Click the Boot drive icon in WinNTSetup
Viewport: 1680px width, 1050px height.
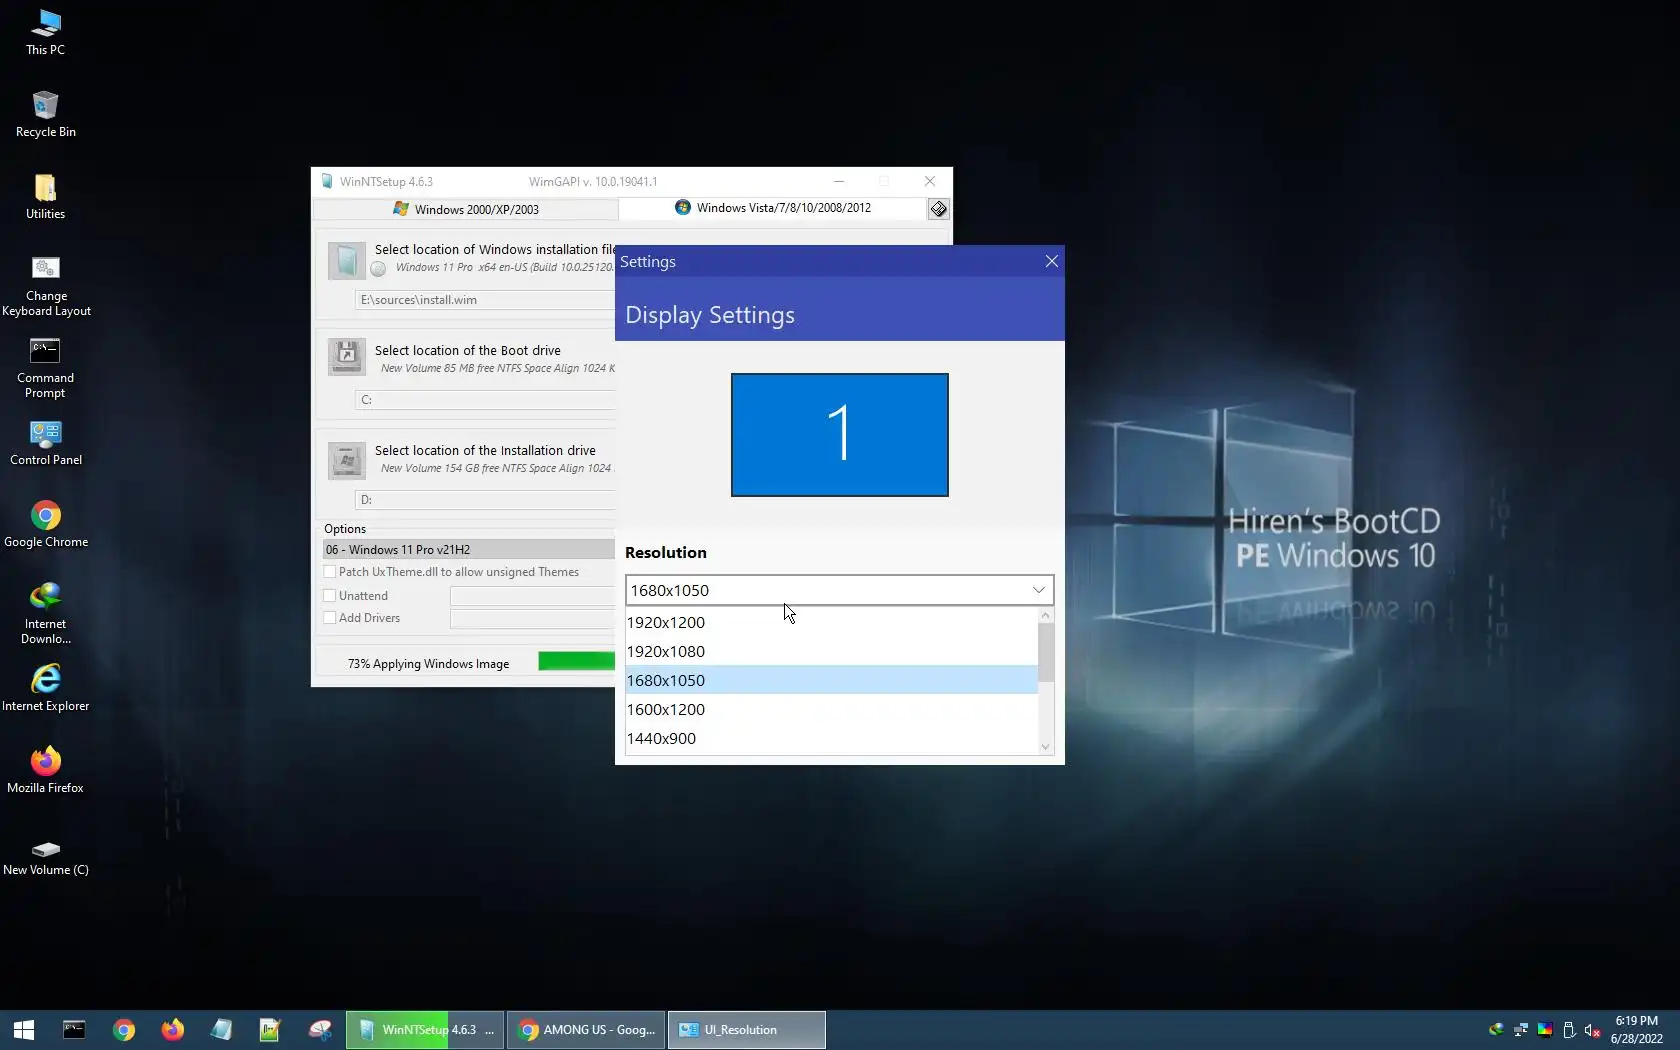click(347, 357)
